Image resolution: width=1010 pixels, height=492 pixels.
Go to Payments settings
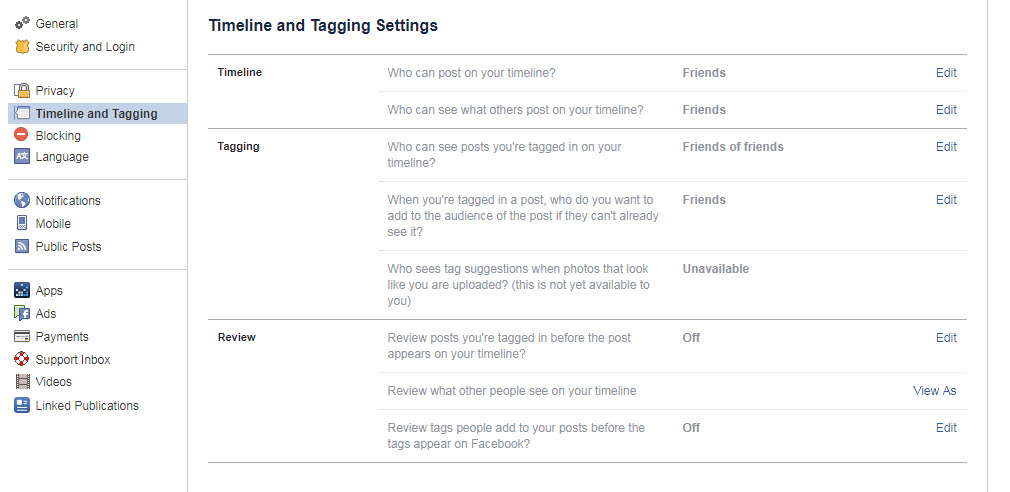62,337
